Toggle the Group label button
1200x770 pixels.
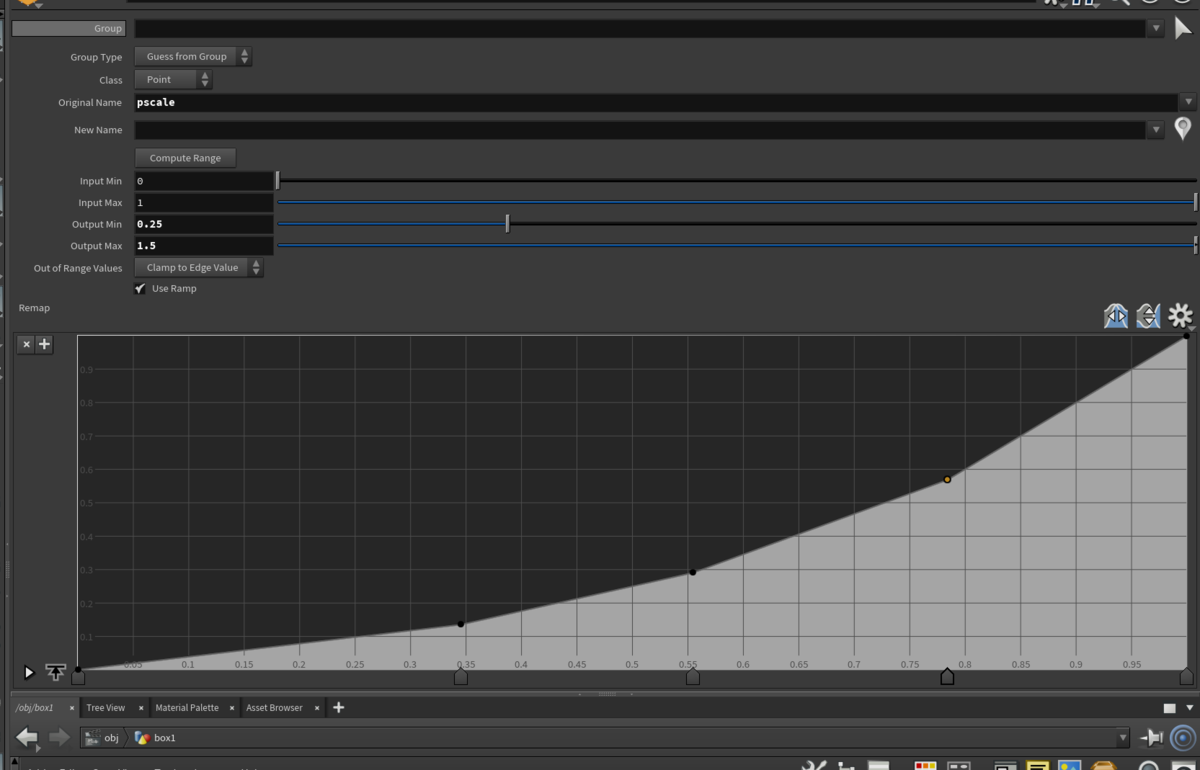pyautogui.click(x=69, y=28)
